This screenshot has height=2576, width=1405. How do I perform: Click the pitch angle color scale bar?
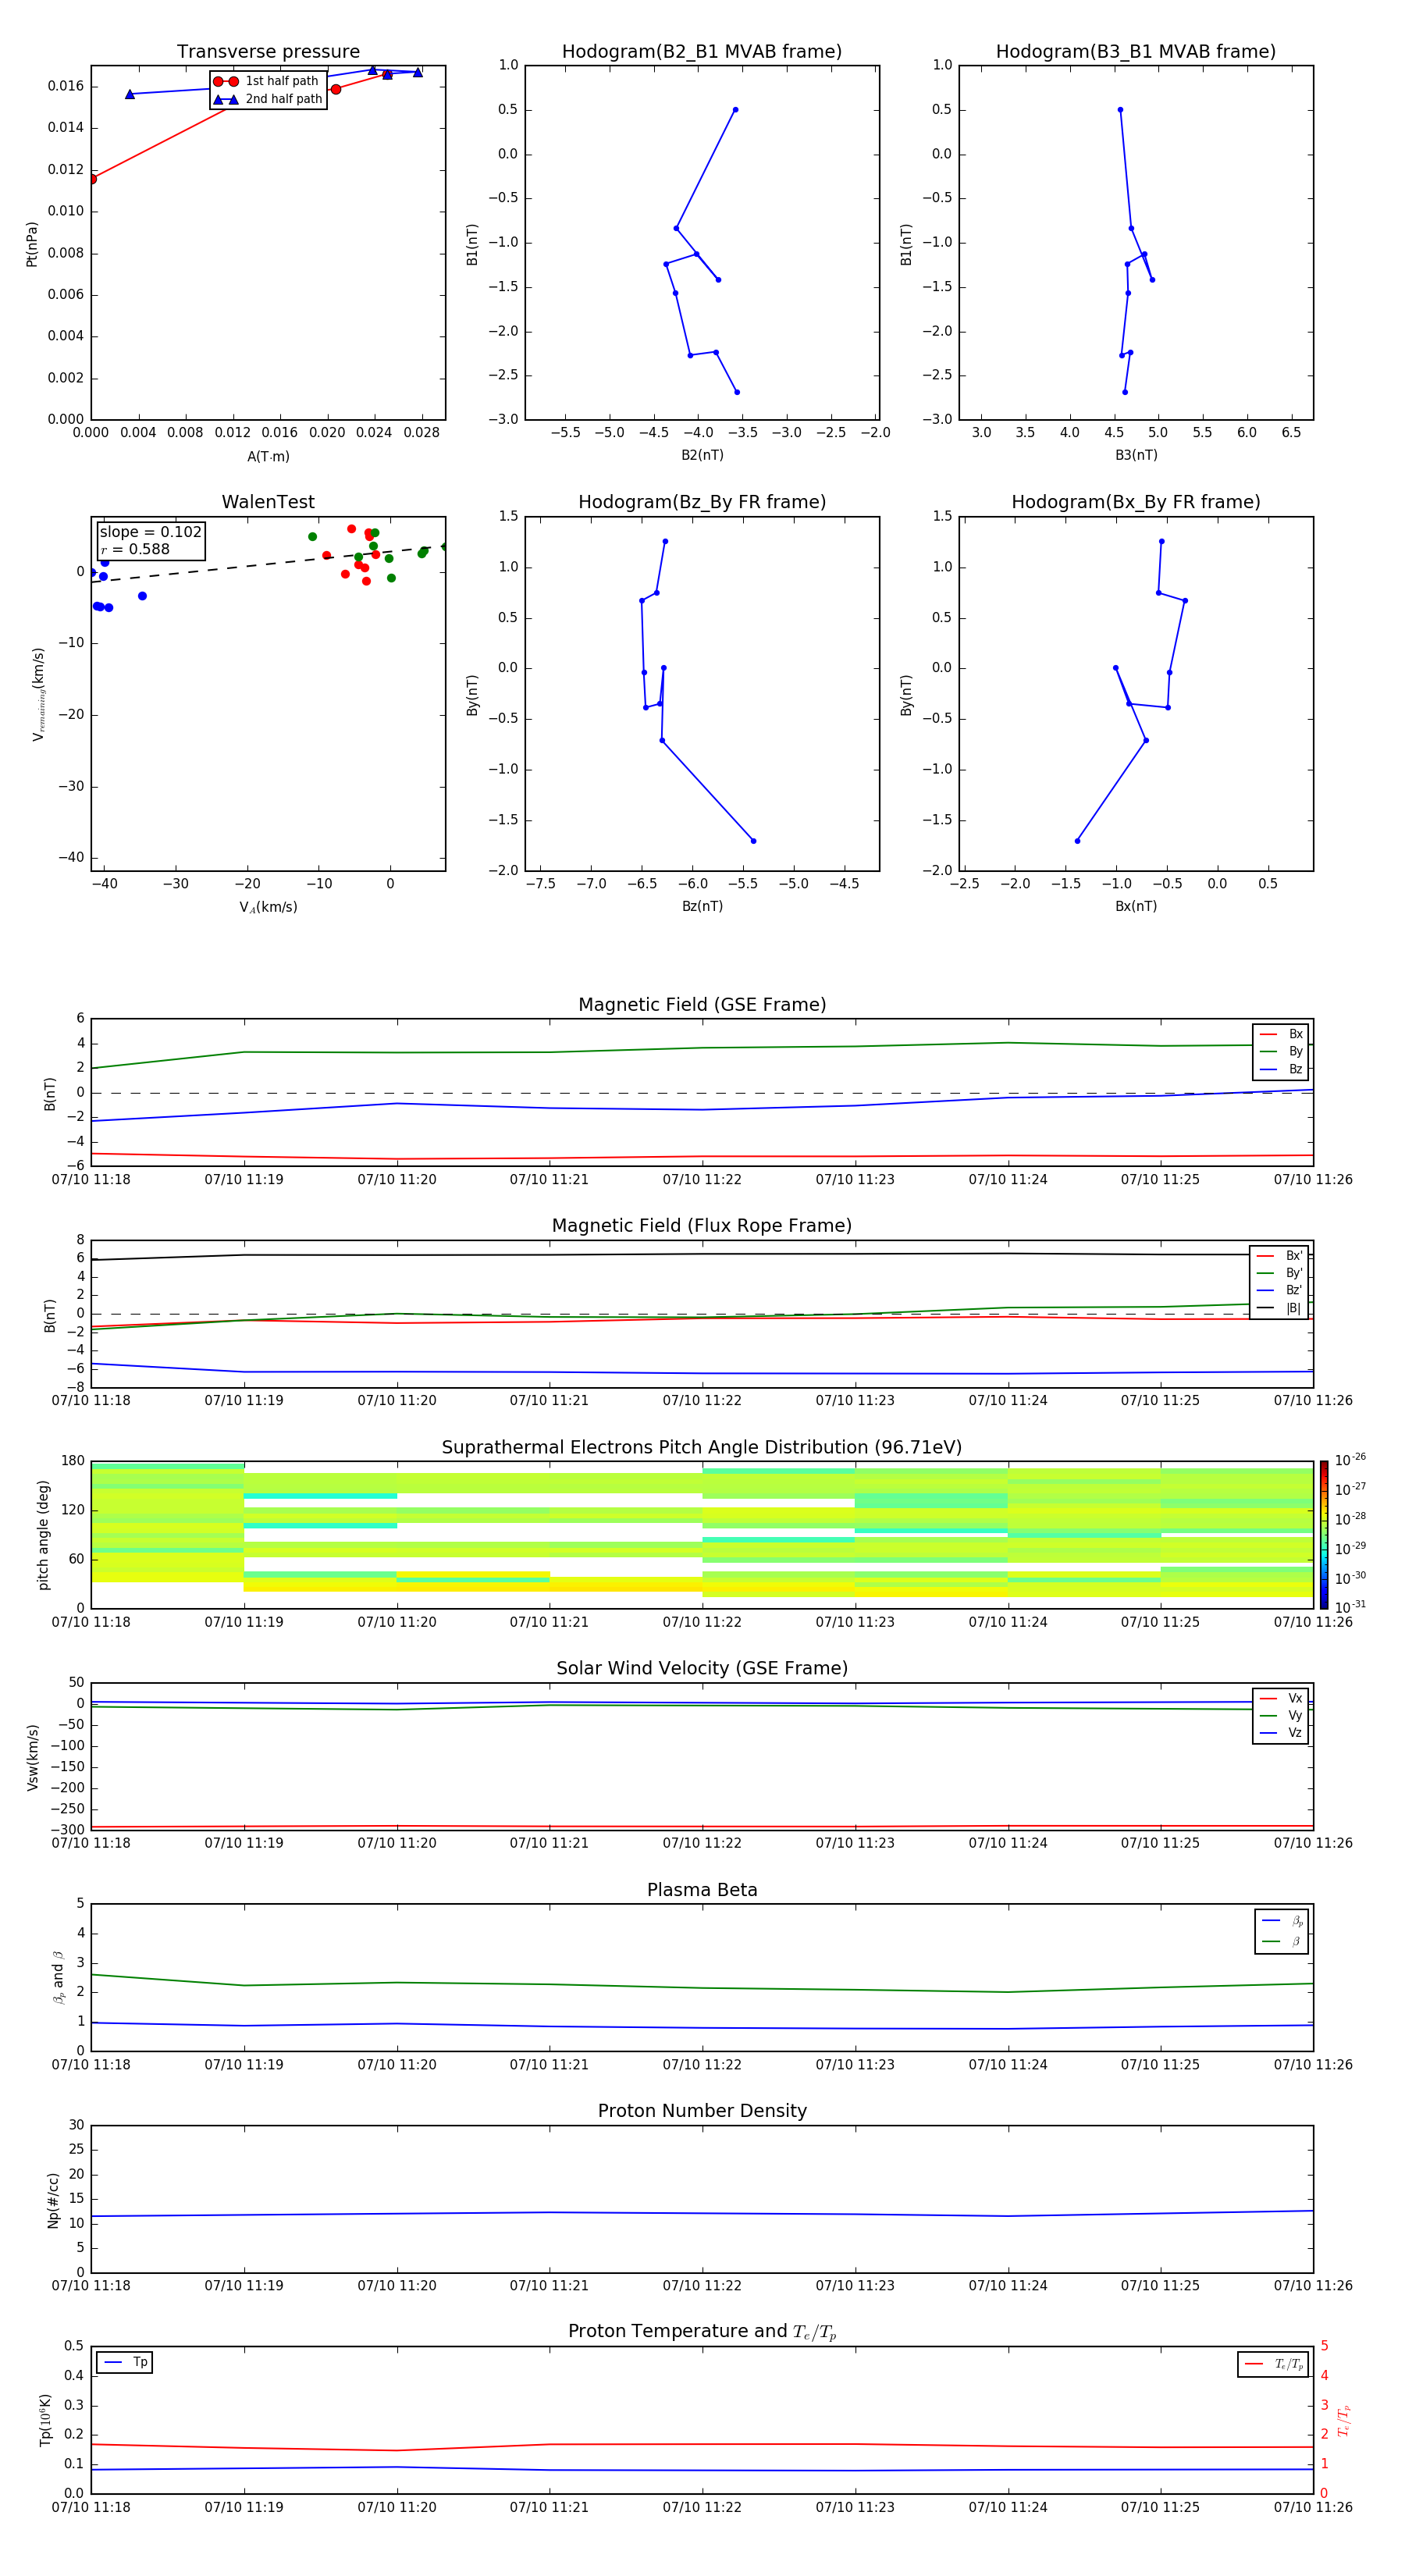pos(1323,1534)
